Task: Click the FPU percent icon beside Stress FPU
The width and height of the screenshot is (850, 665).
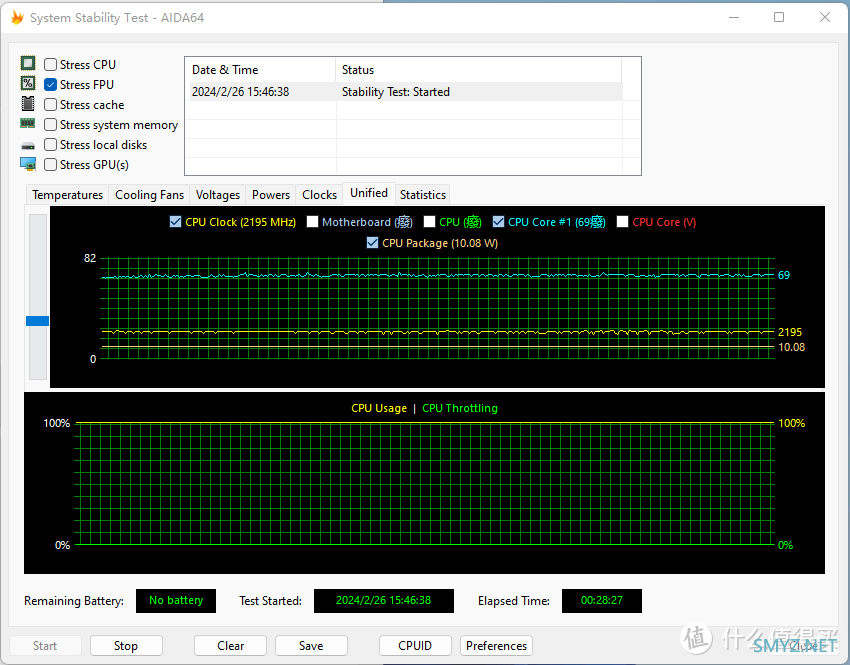Action: [x=28, y=83]
